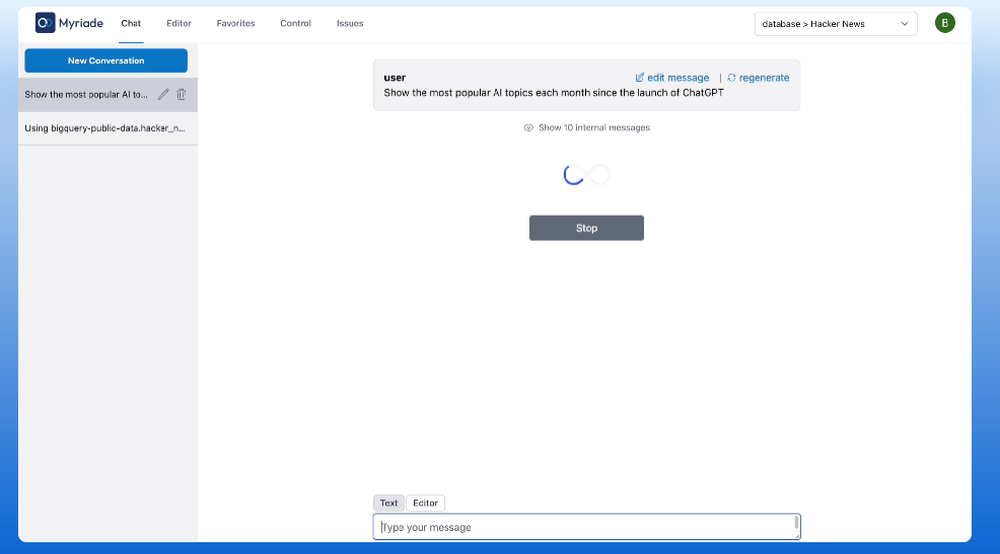1000x554 pixels.
Task: Rename the 'Show the most popular AI' conversation
Action: (x=163, y=94)
